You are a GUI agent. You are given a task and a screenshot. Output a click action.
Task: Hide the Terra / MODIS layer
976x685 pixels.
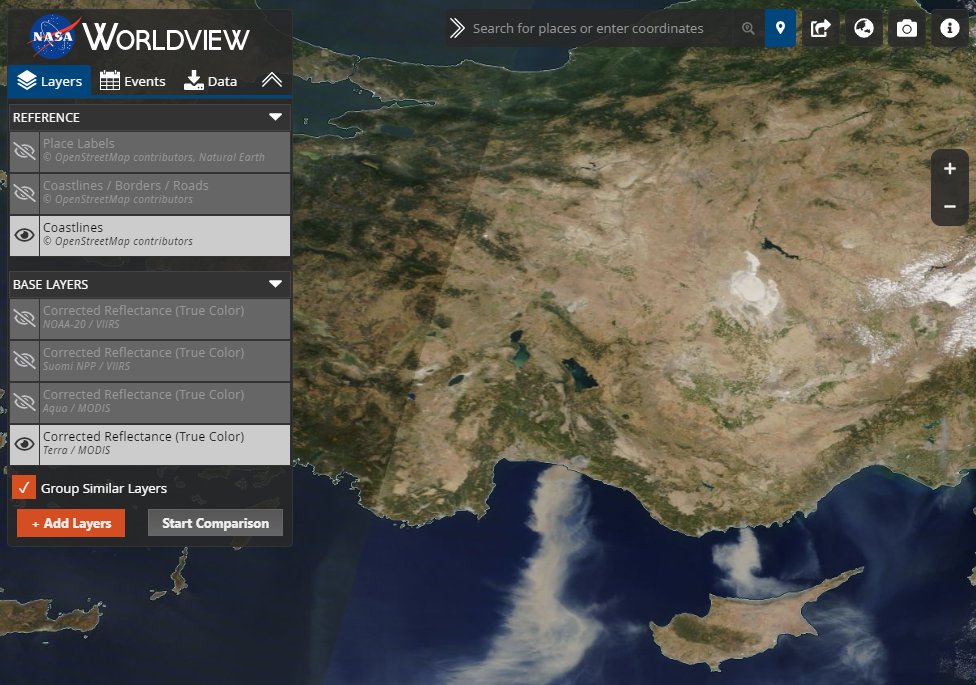pos(24,444)
